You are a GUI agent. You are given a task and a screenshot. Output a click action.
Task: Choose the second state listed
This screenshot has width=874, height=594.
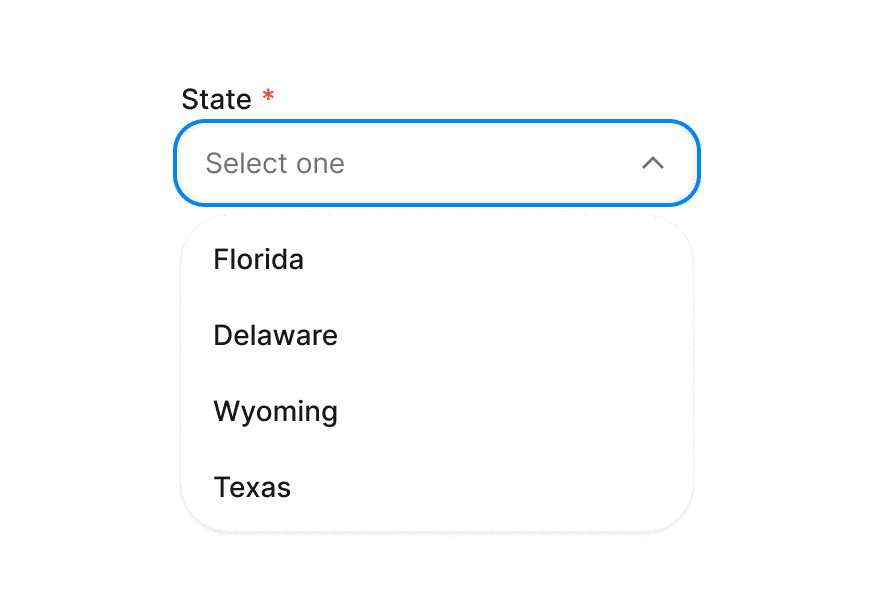click(275, 335)
